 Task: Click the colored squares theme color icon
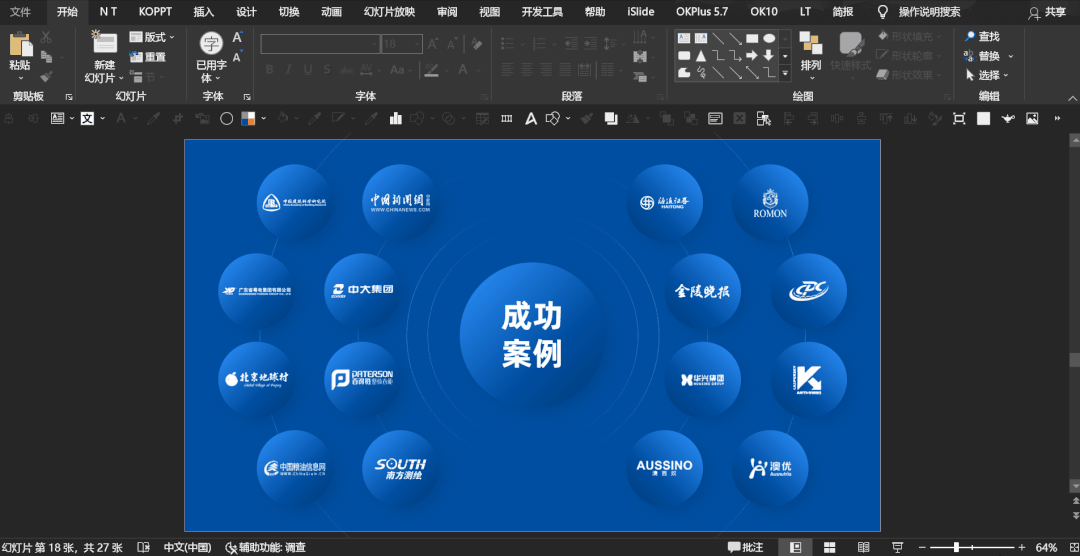tap(247, 119)
